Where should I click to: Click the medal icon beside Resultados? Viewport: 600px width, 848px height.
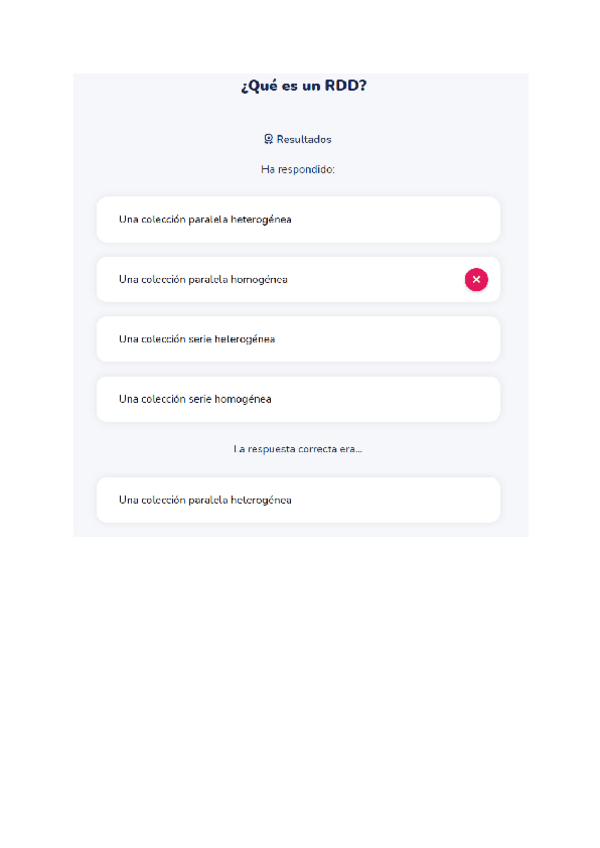point(268,139)
